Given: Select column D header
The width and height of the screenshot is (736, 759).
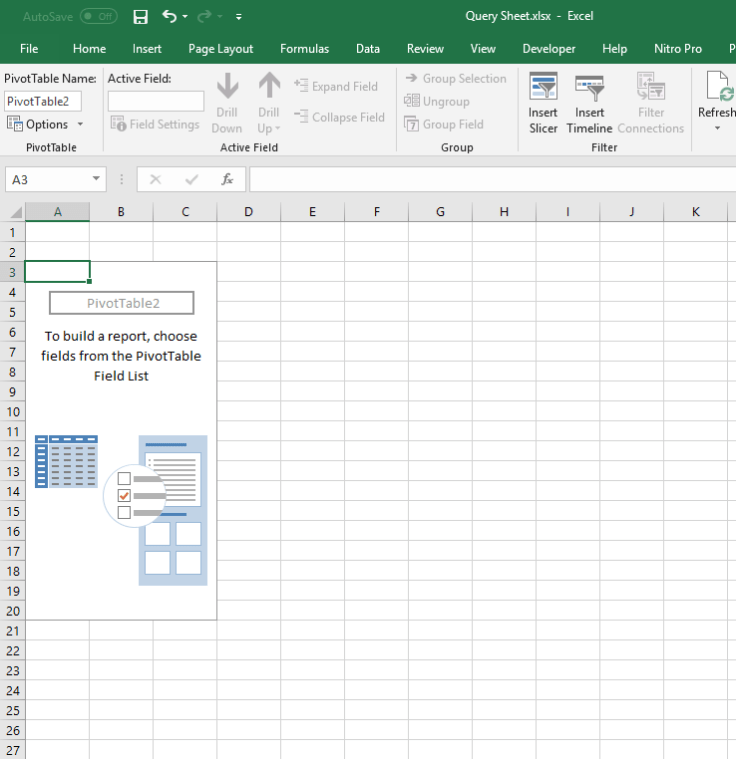Looking at the screenshot, I should [248, 212].
